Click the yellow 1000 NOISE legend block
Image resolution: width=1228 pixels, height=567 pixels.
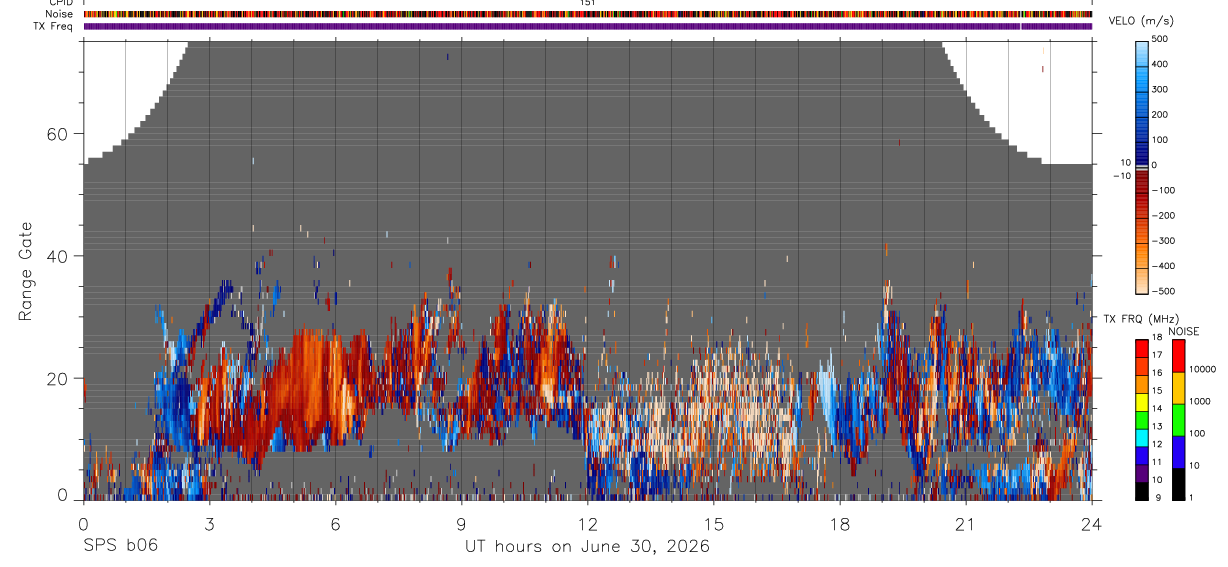click(x=1178, y=388)
